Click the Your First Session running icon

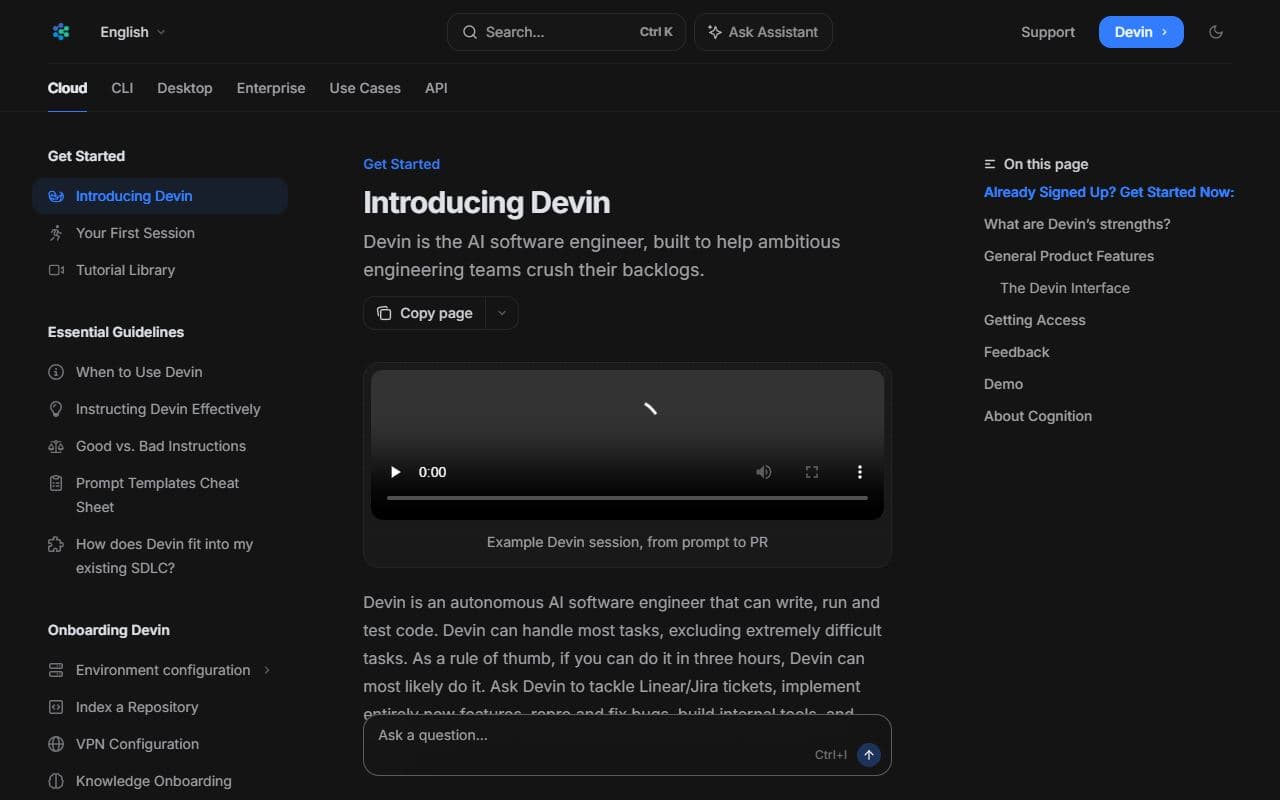click(x=56, y=233)
